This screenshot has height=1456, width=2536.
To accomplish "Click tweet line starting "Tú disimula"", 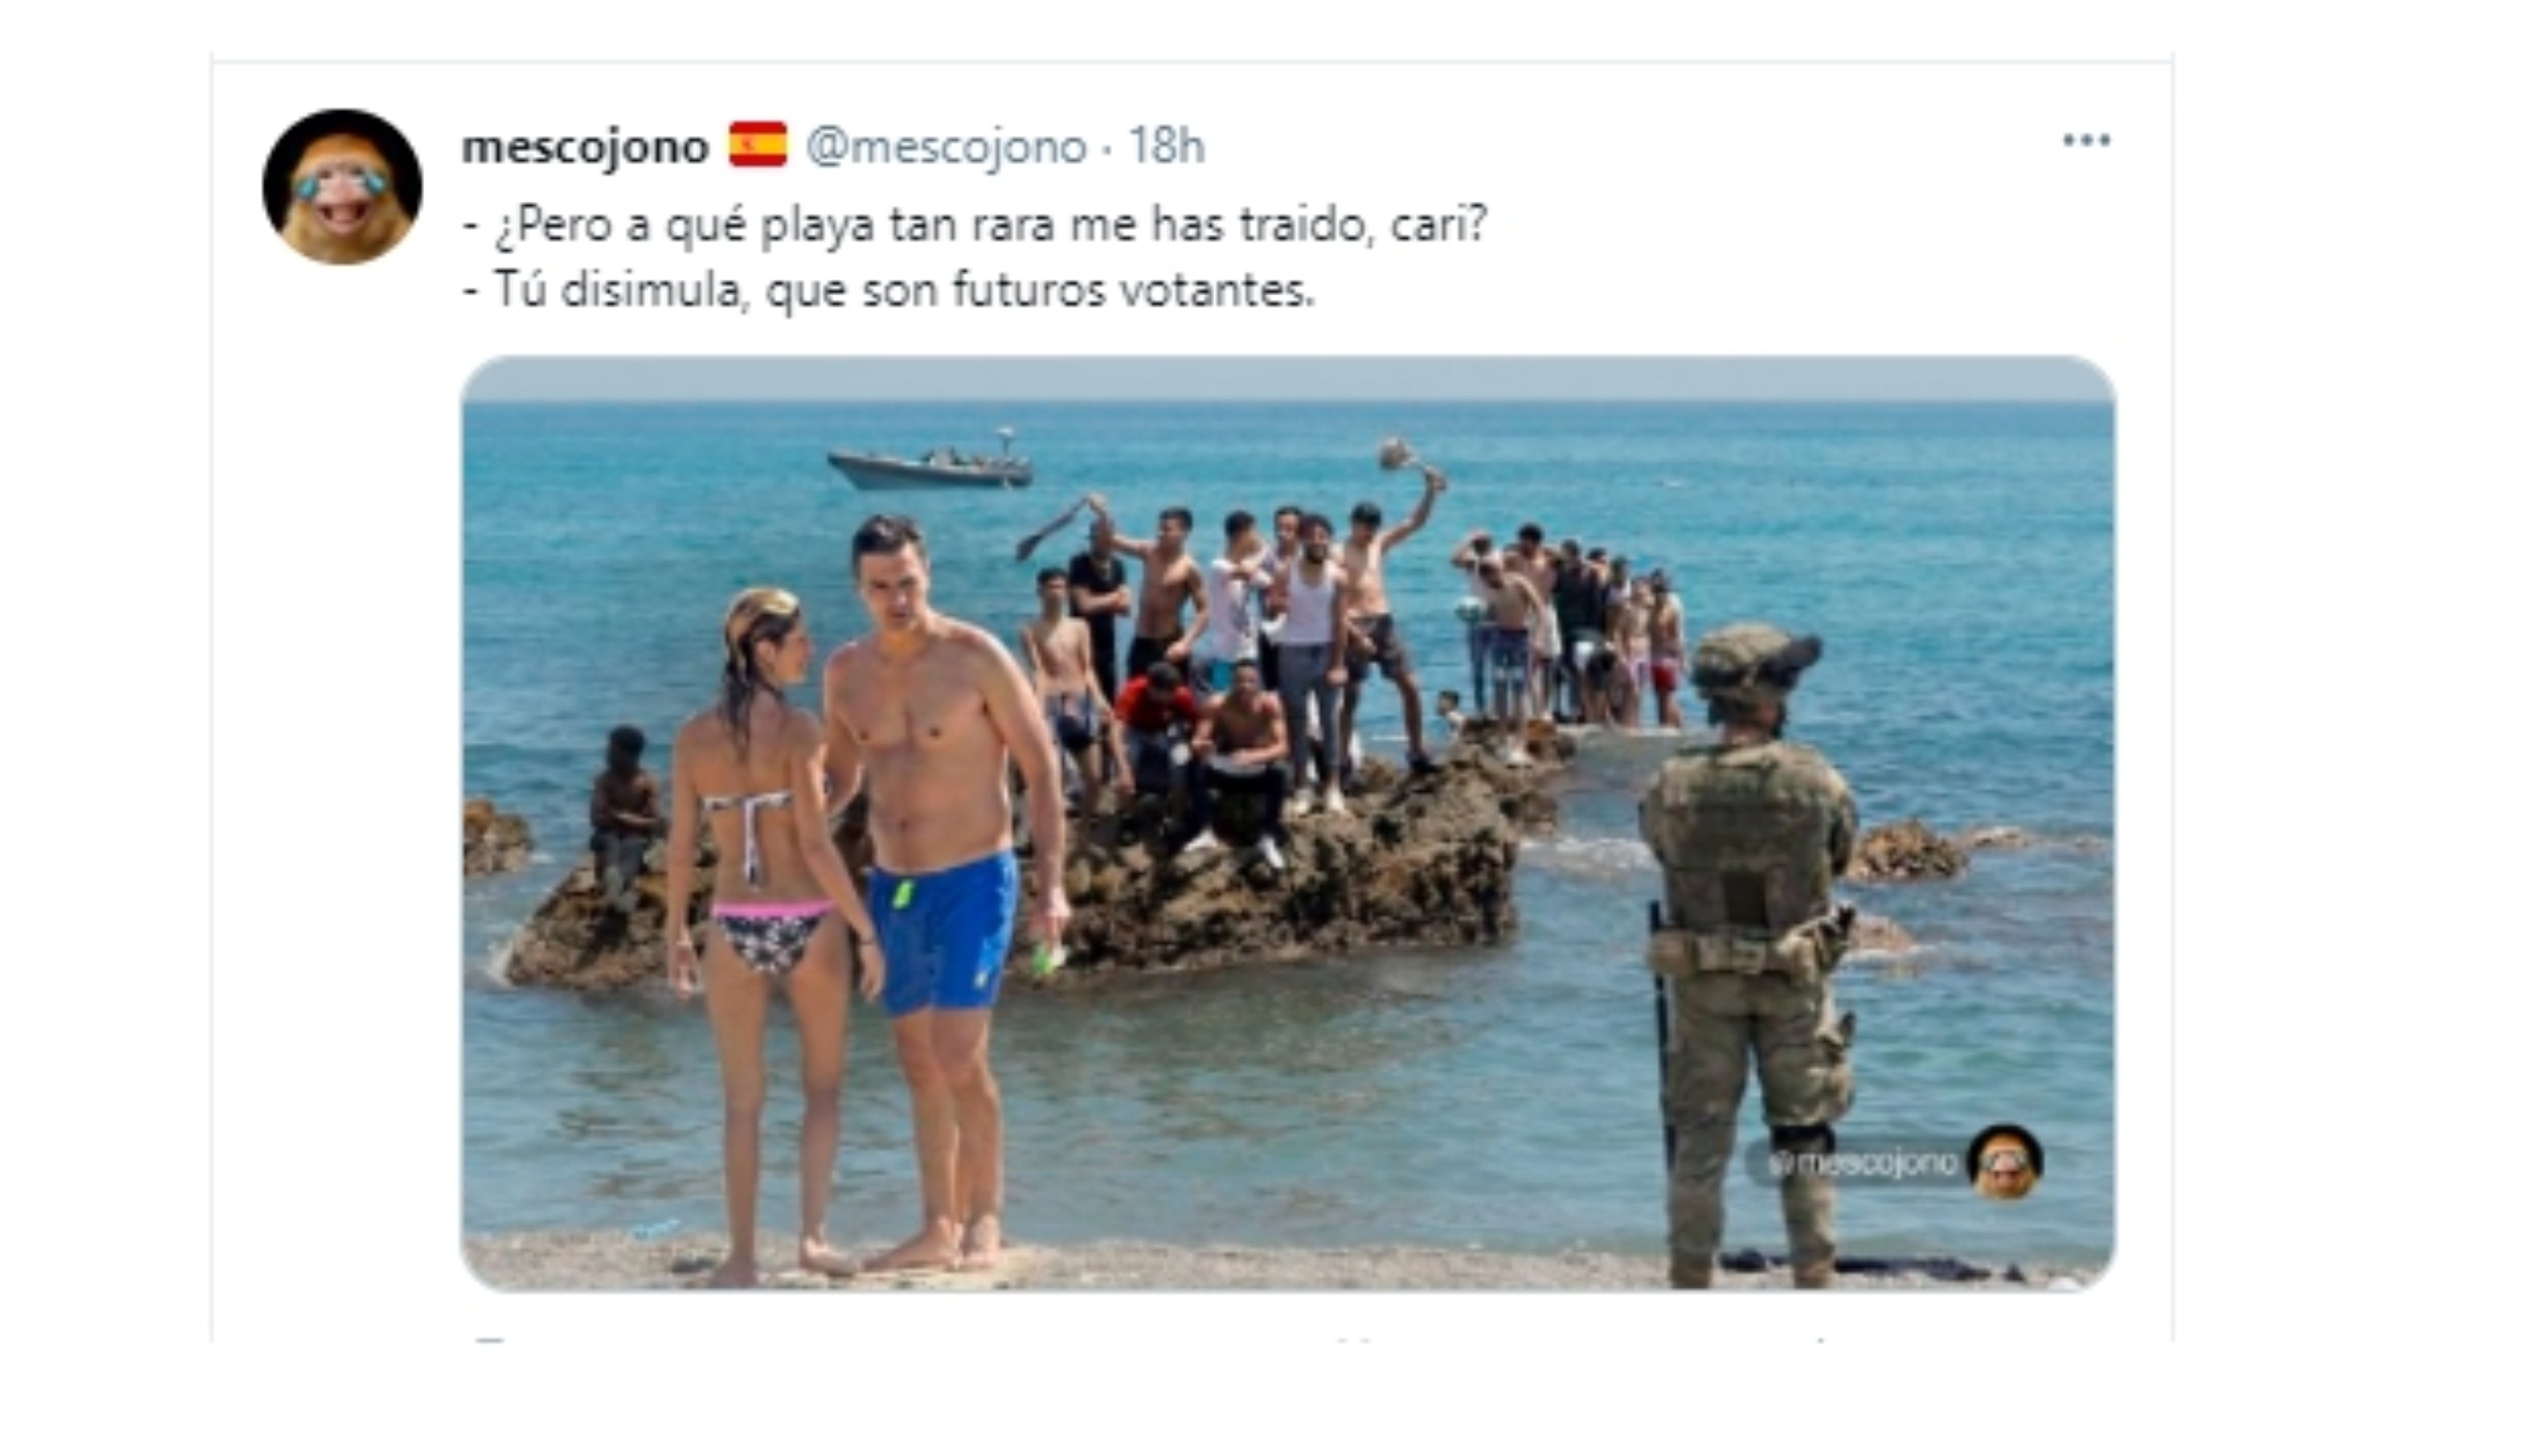I will tap(888, 291).
